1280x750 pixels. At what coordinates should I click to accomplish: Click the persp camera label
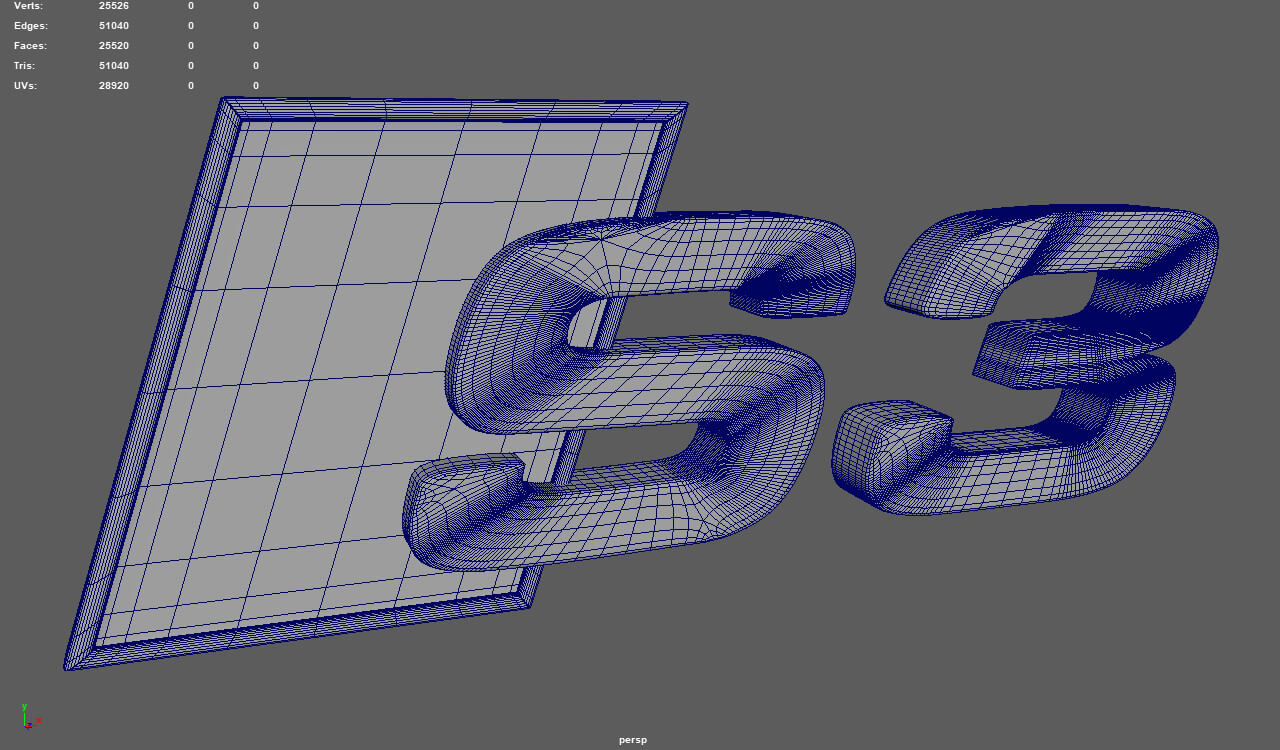(x=632, y=740)
